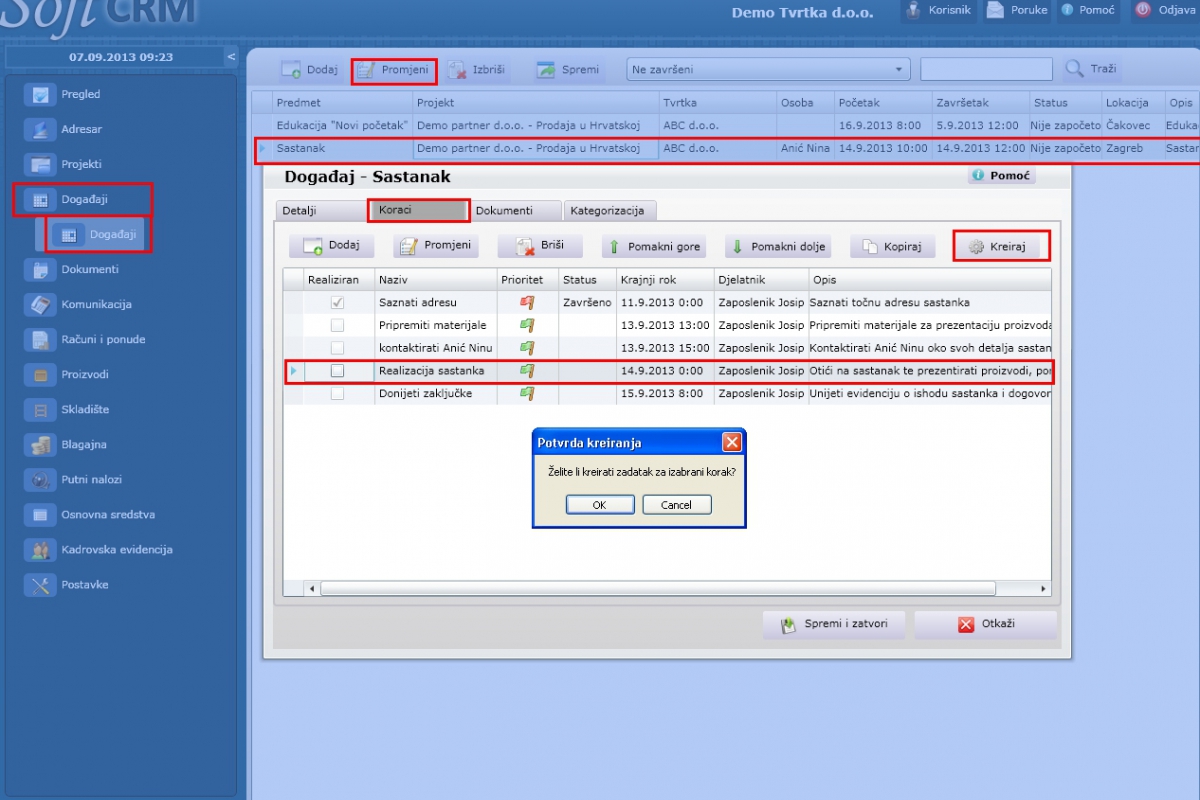Open Poruke messages in header

[1017, 10]
